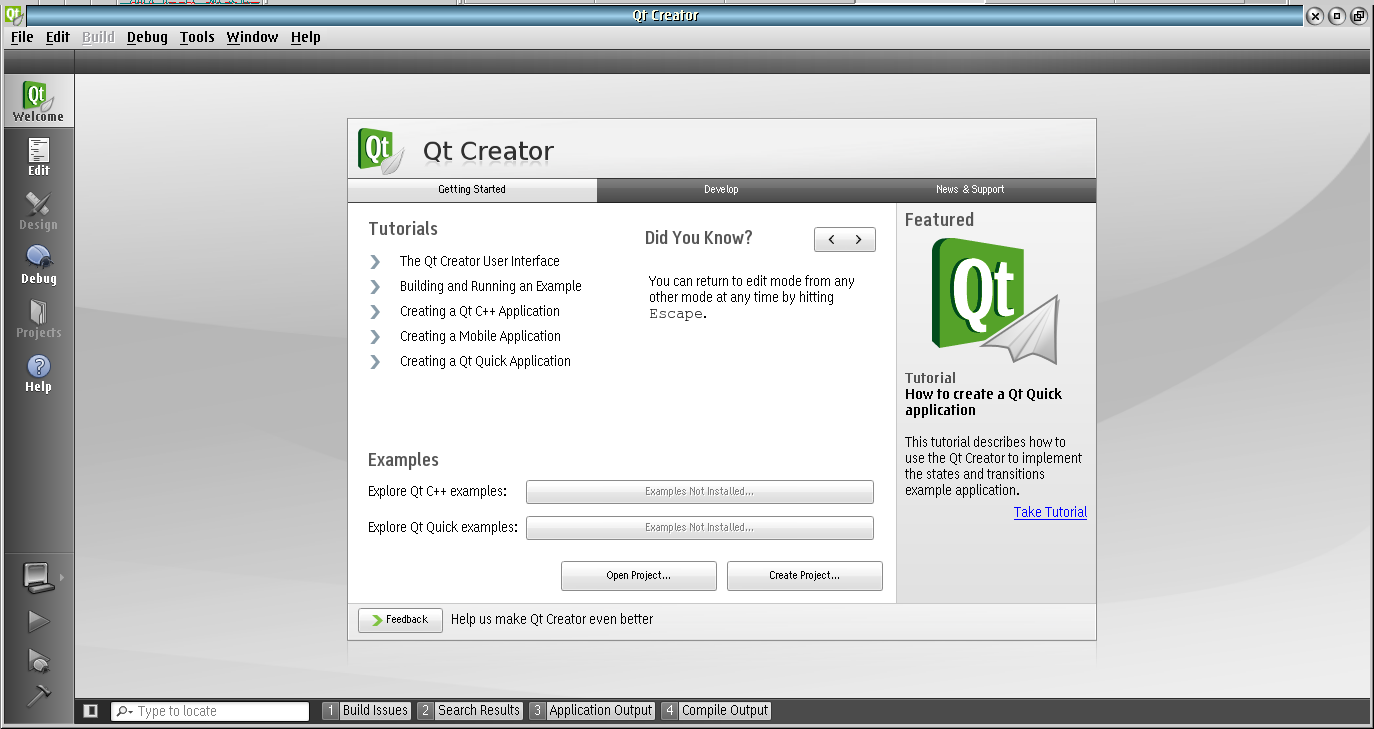The height and width of the screenshot is (729, 1374).
Task: Switch to Debug mode in sidebar
Action: [x=38, y=264]
